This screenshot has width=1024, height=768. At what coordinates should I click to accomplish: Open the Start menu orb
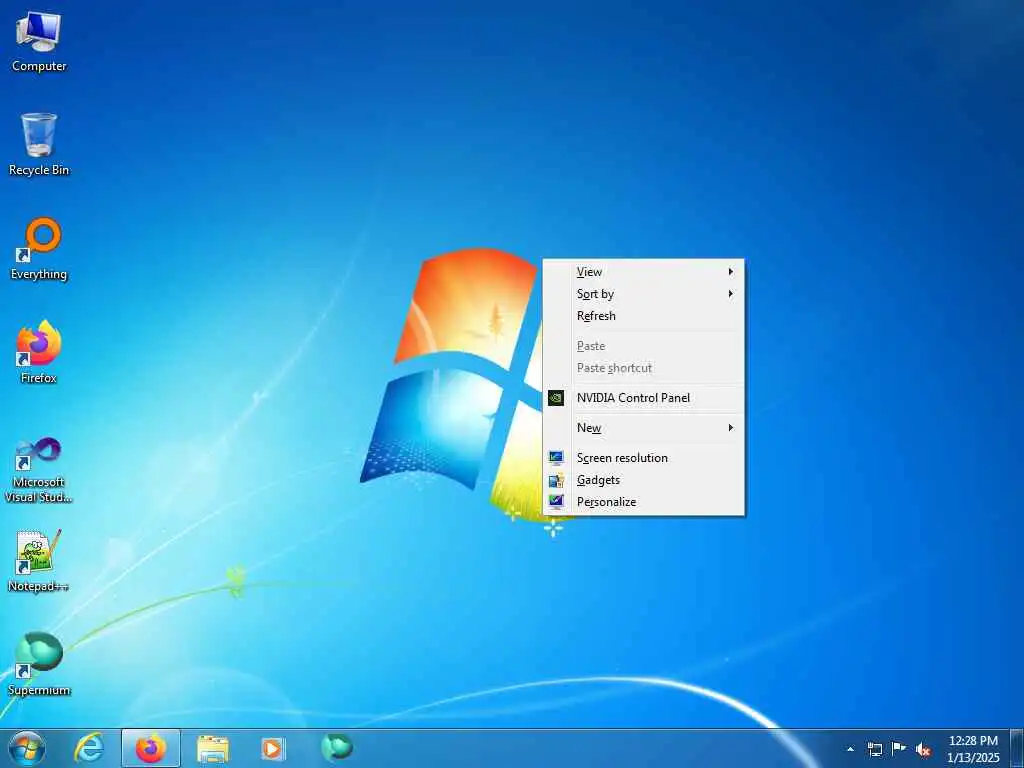27,748
